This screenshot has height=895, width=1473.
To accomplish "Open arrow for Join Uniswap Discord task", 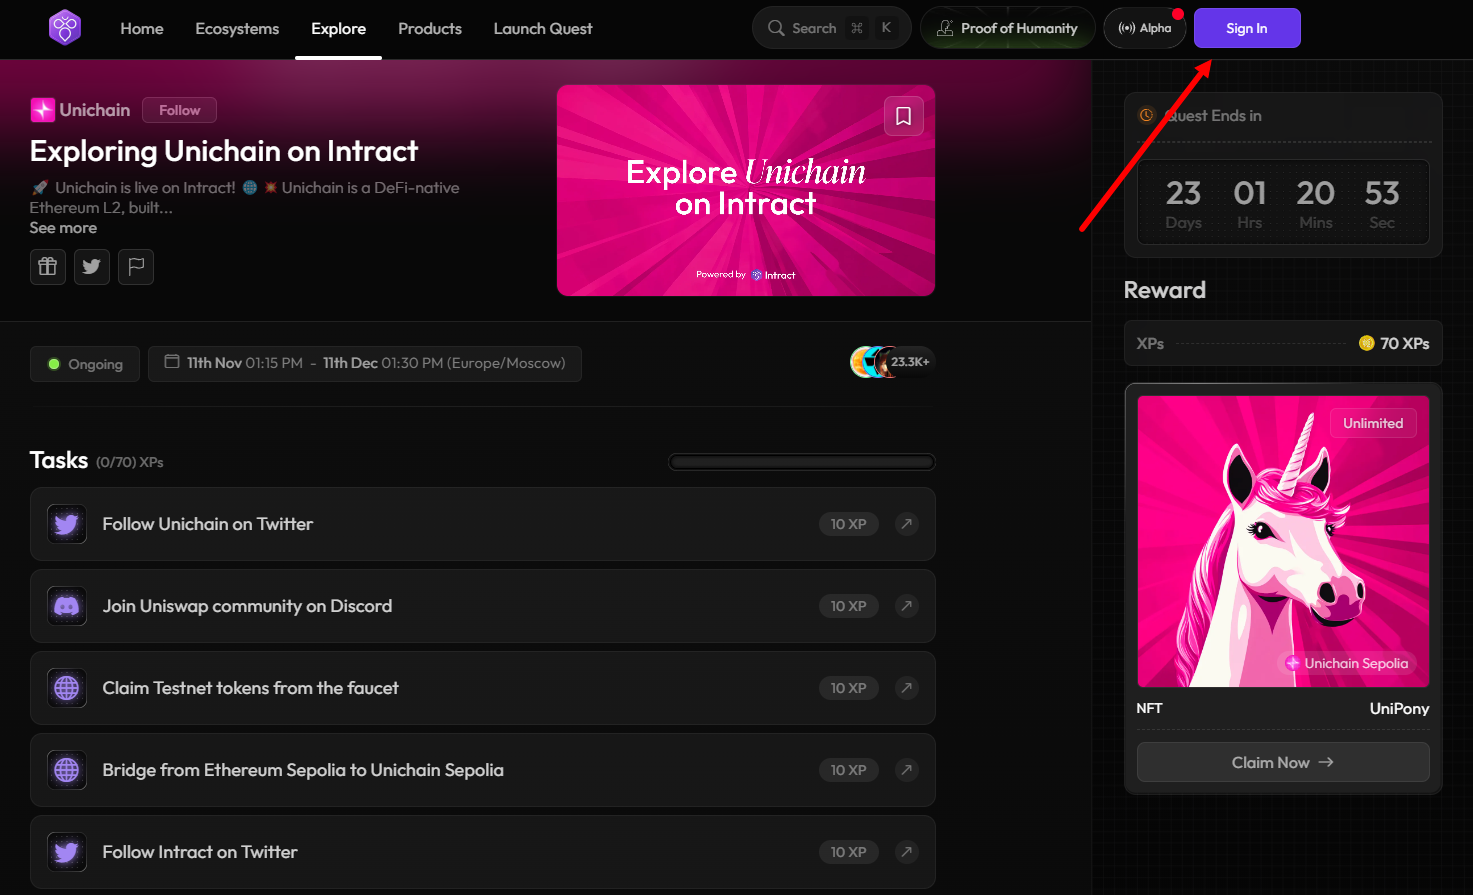I will [x=906, y=606].
